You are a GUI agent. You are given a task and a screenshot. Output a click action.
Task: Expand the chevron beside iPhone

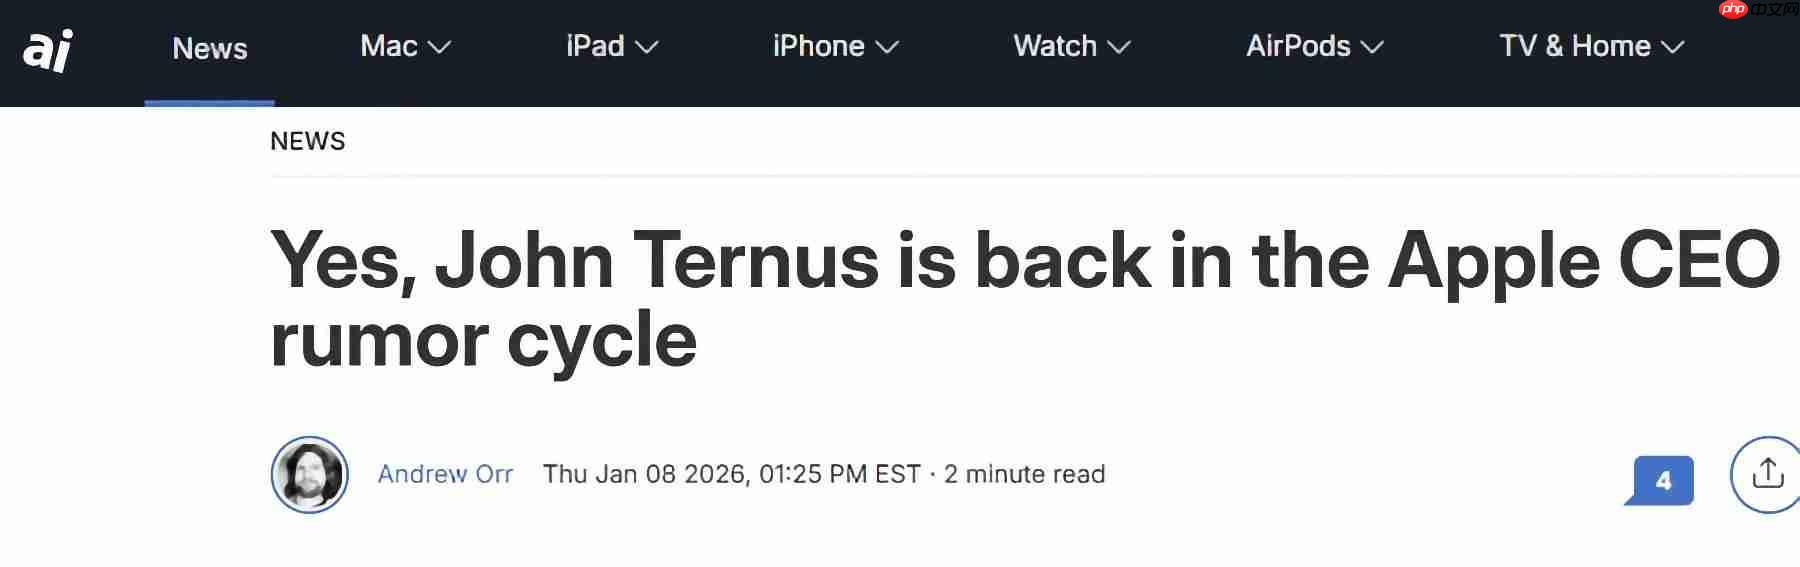coord(887,47)
